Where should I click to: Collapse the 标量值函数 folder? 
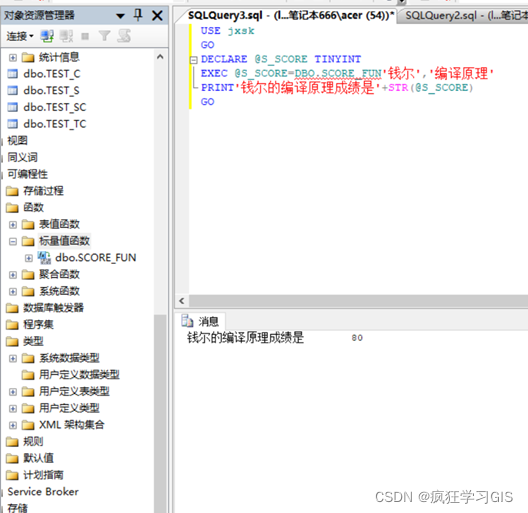click(x=13, y=241)
